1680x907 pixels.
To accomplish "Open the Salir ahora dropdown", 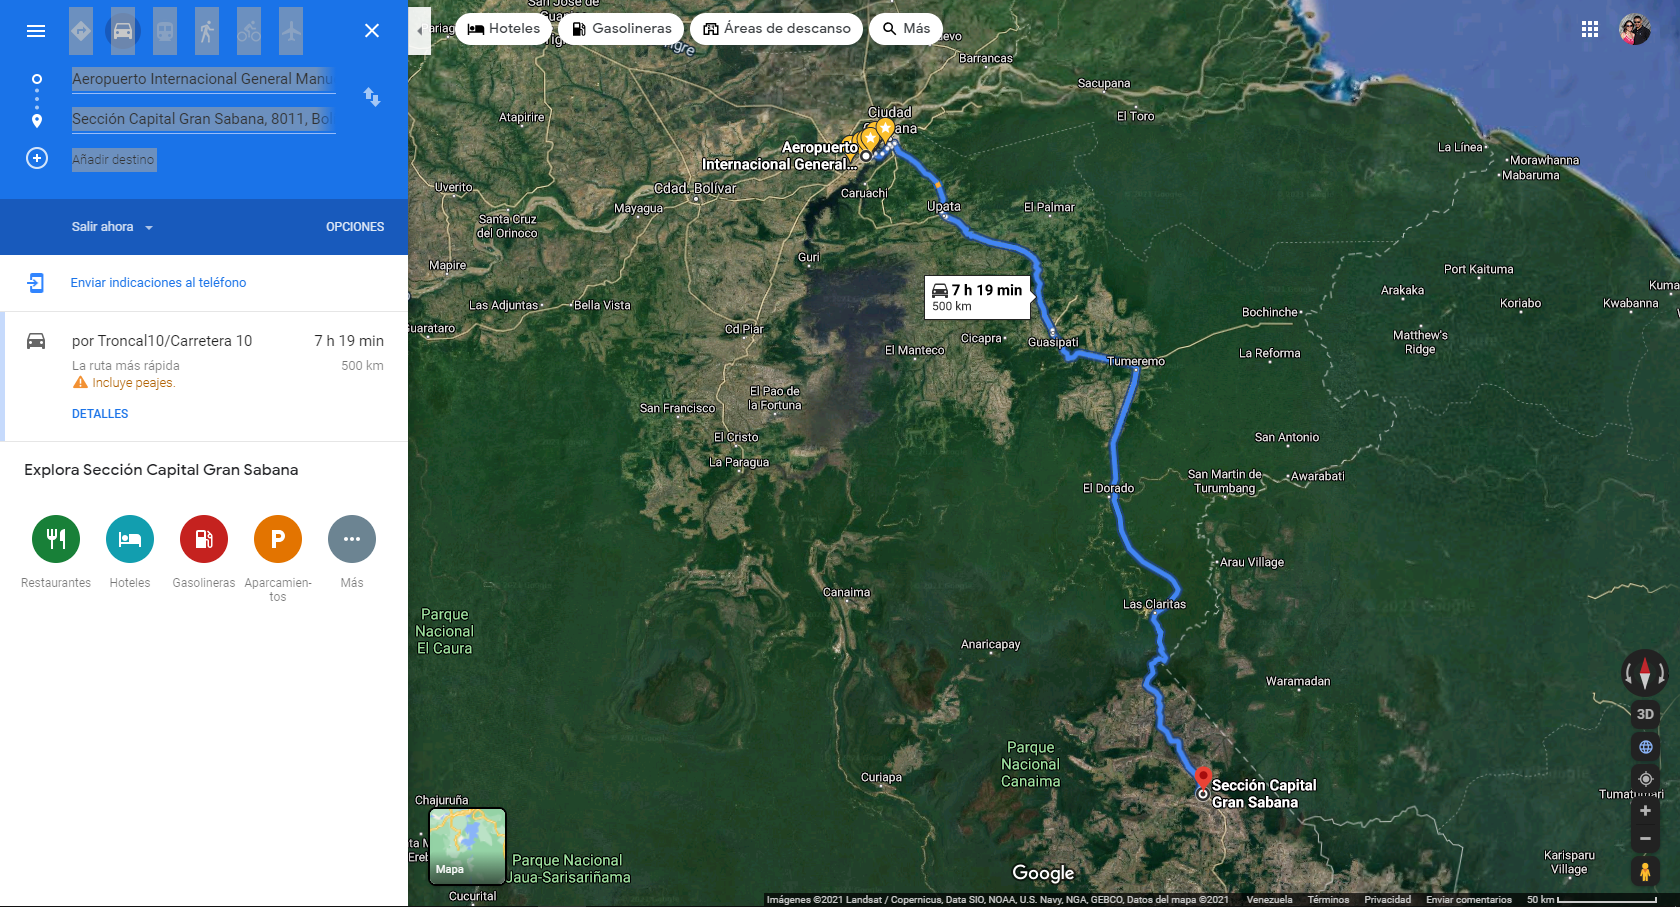I will pos(112,227).
